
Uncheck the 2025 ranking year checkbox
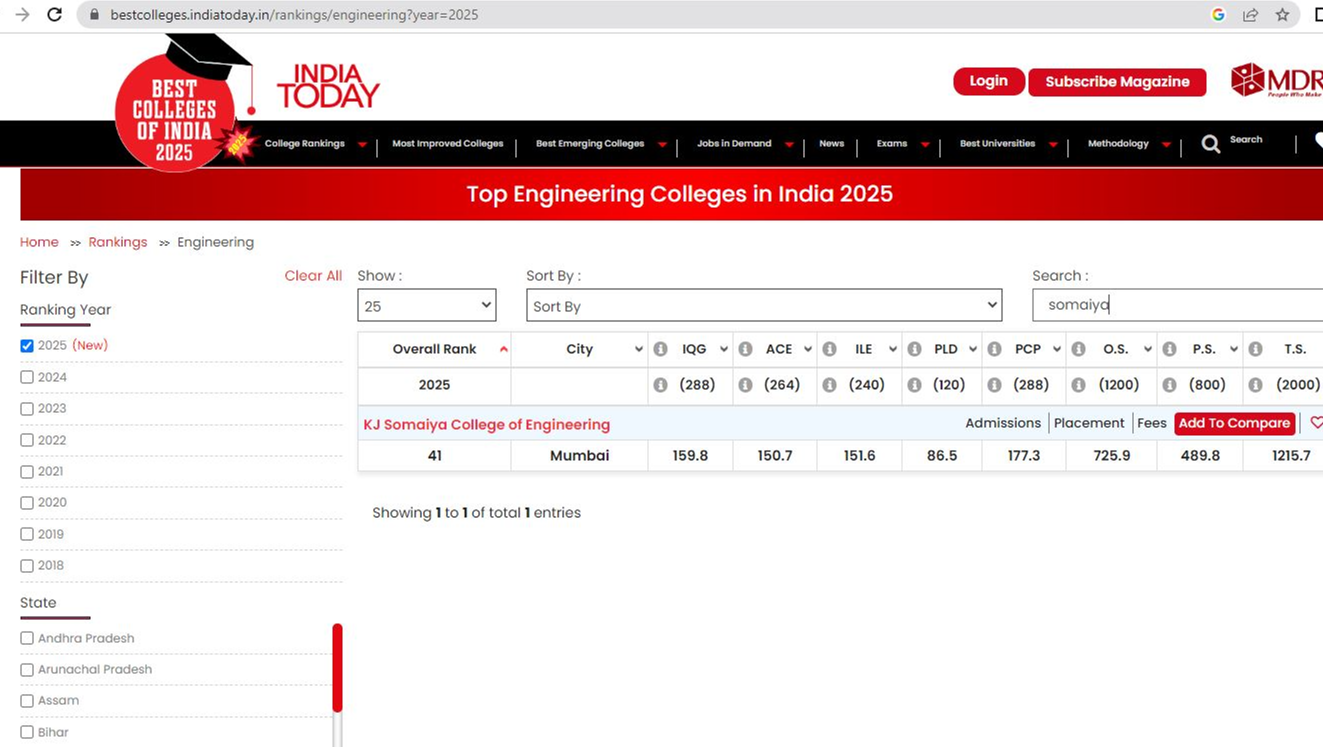tap(27, 346)
